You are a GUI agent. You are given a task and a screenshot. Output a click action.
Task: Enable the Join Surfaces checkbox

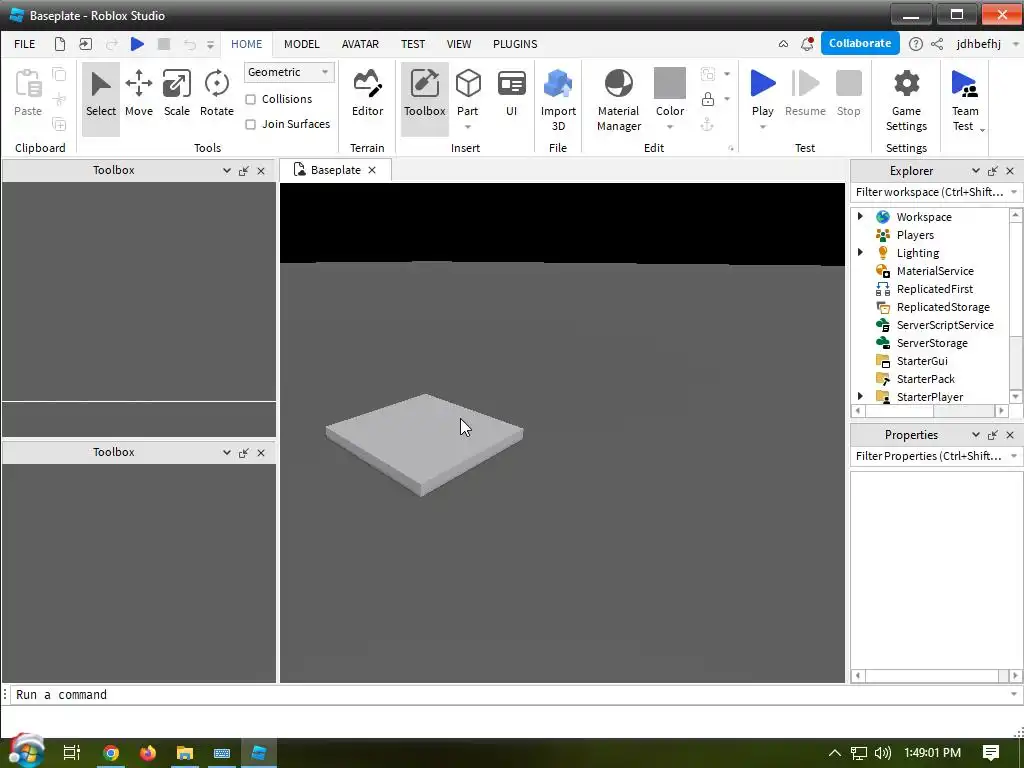coord(250,124)
